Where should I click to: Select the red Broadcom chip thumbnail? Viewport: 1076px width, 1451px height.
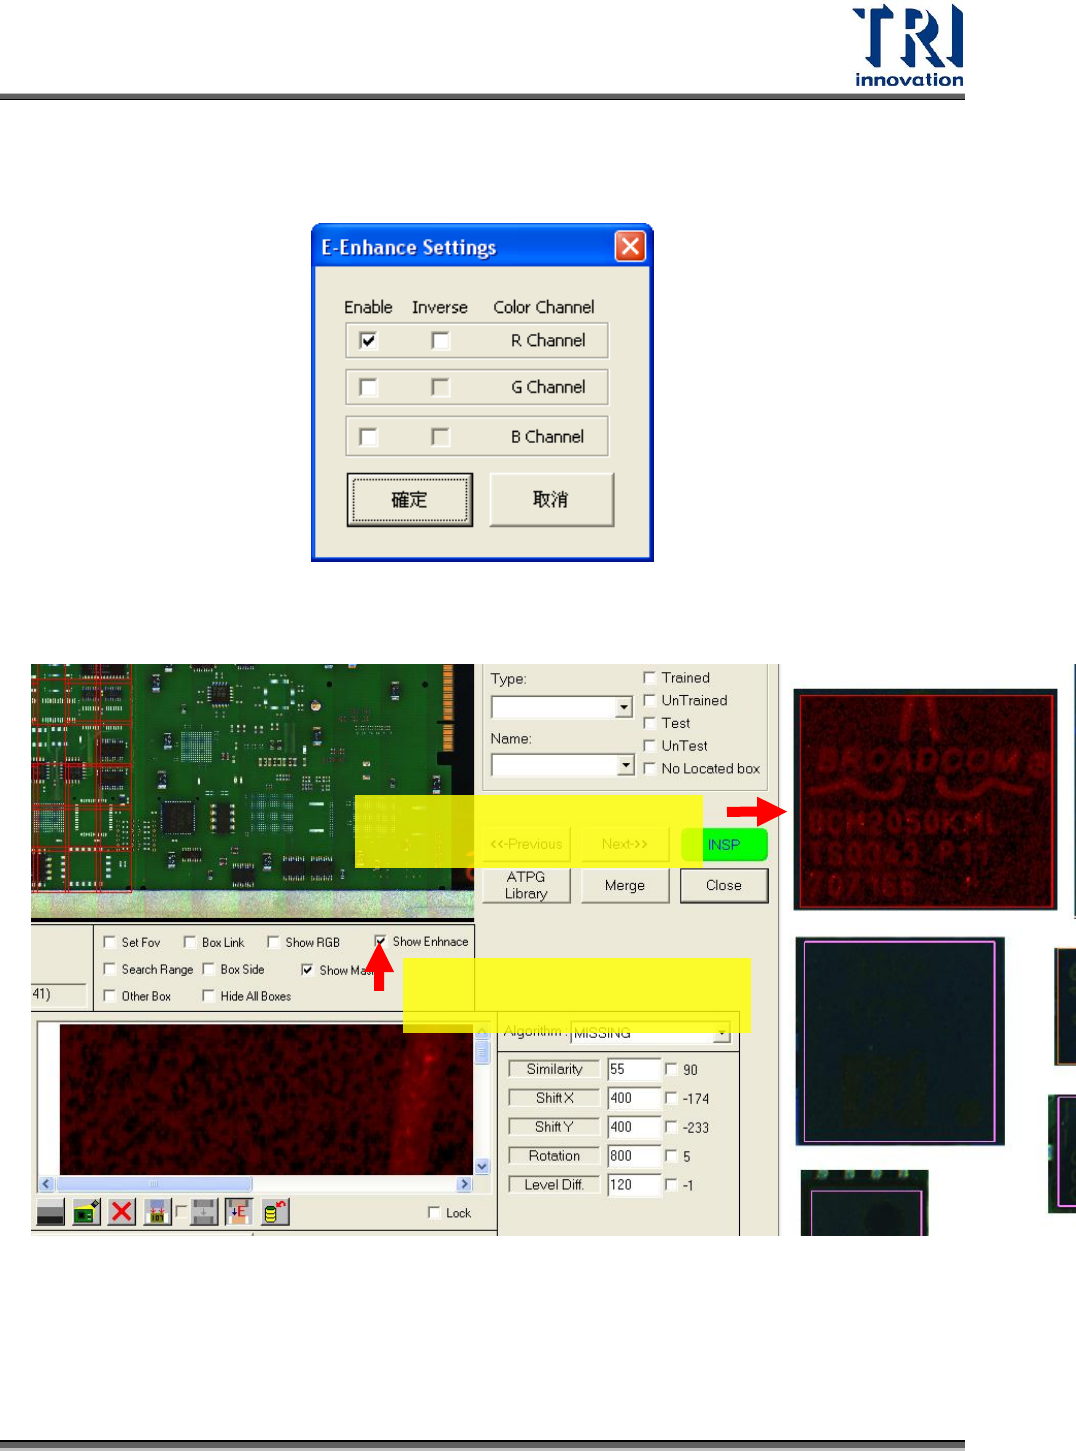(925, 800)
